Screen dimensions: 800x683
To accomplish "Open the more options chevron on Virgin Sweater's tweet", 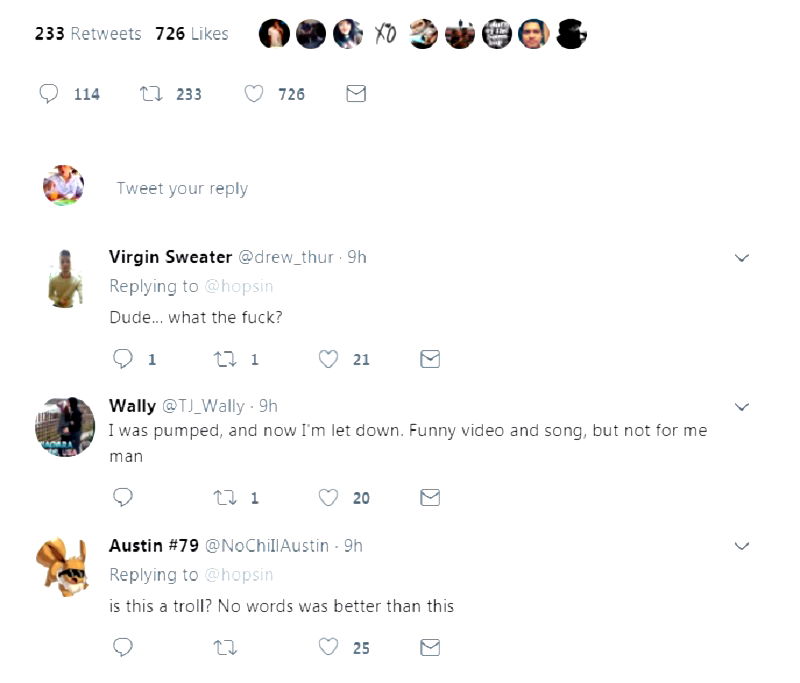I will point(742,258).
